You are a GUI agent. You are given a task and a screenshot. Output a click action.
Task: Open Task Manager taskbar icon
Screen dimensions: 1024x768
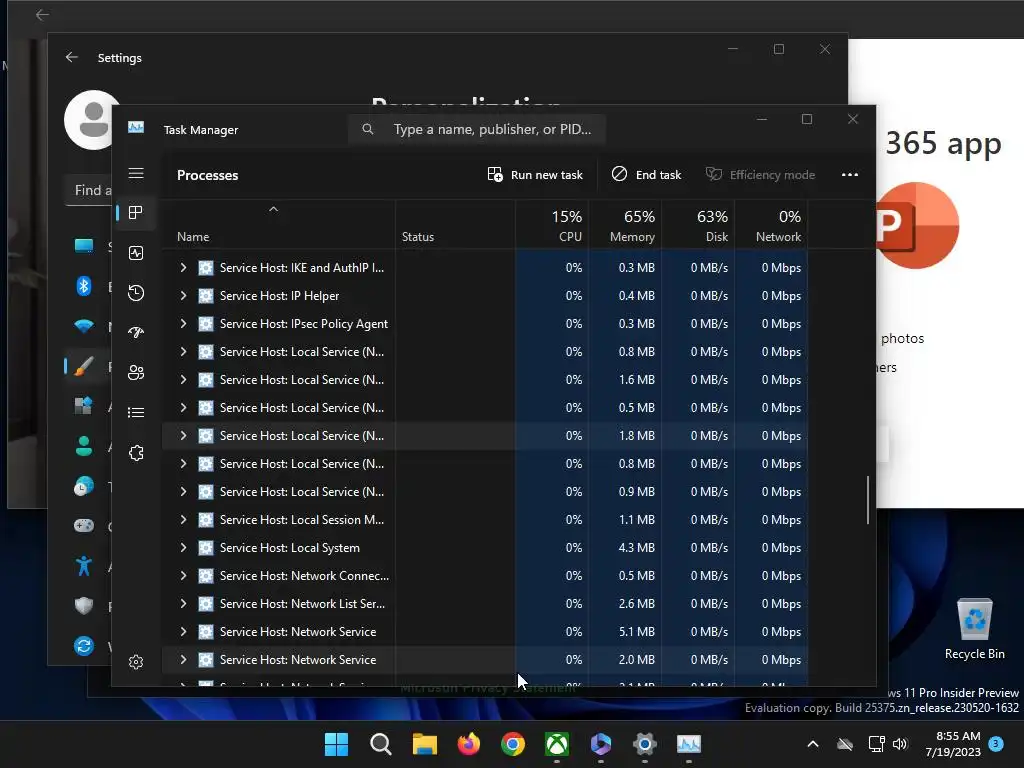[x=688, y=744]
